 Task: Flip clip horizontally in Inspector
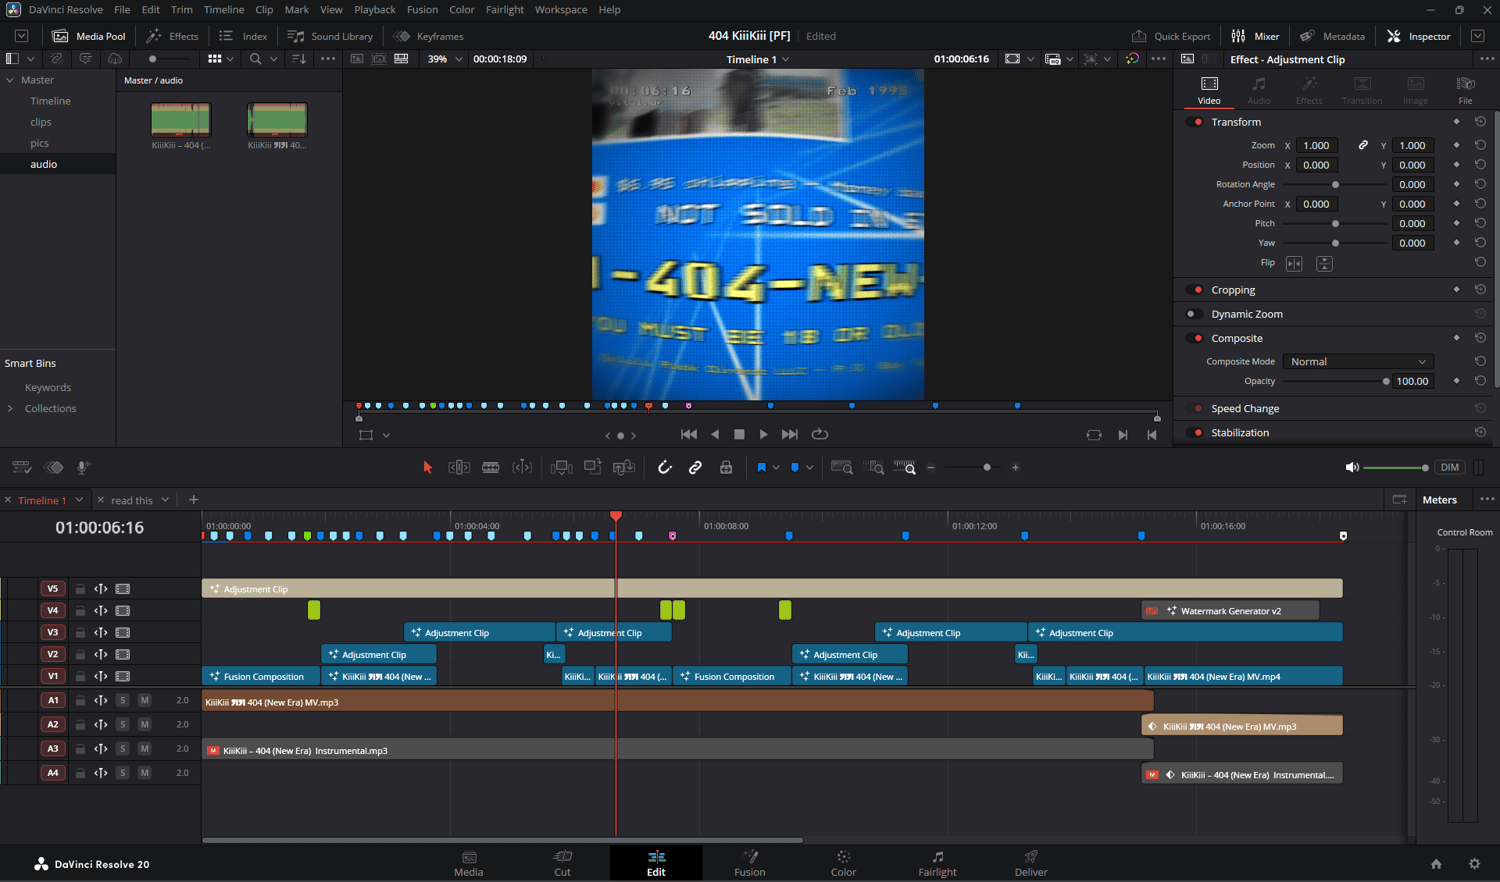click(1294, 264)
